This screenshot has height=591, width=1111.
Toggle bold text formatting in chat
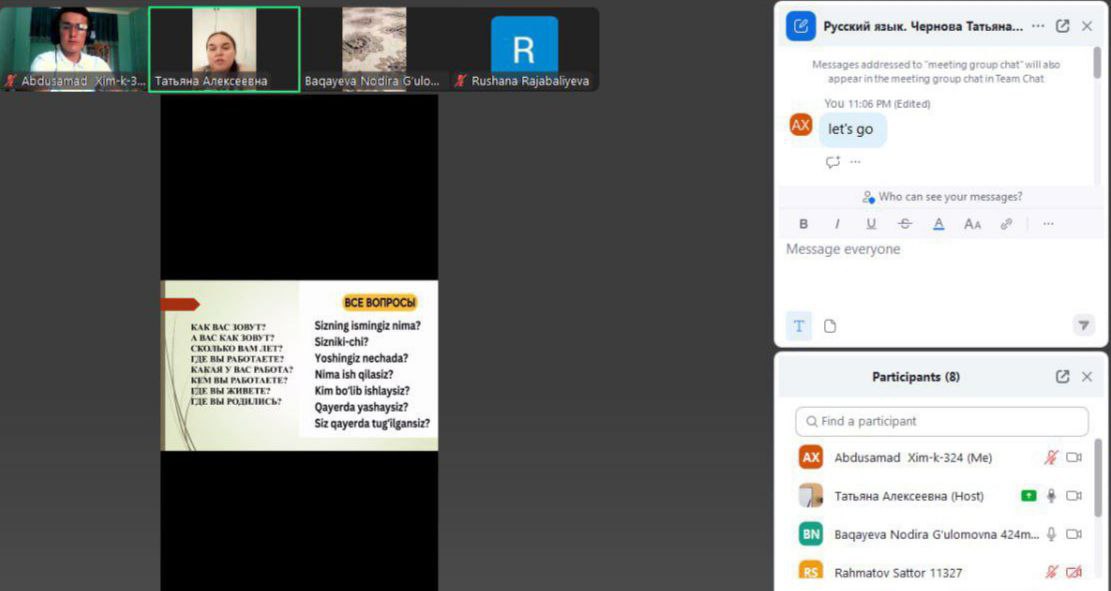pyautogui.click(x=803, y=224)
